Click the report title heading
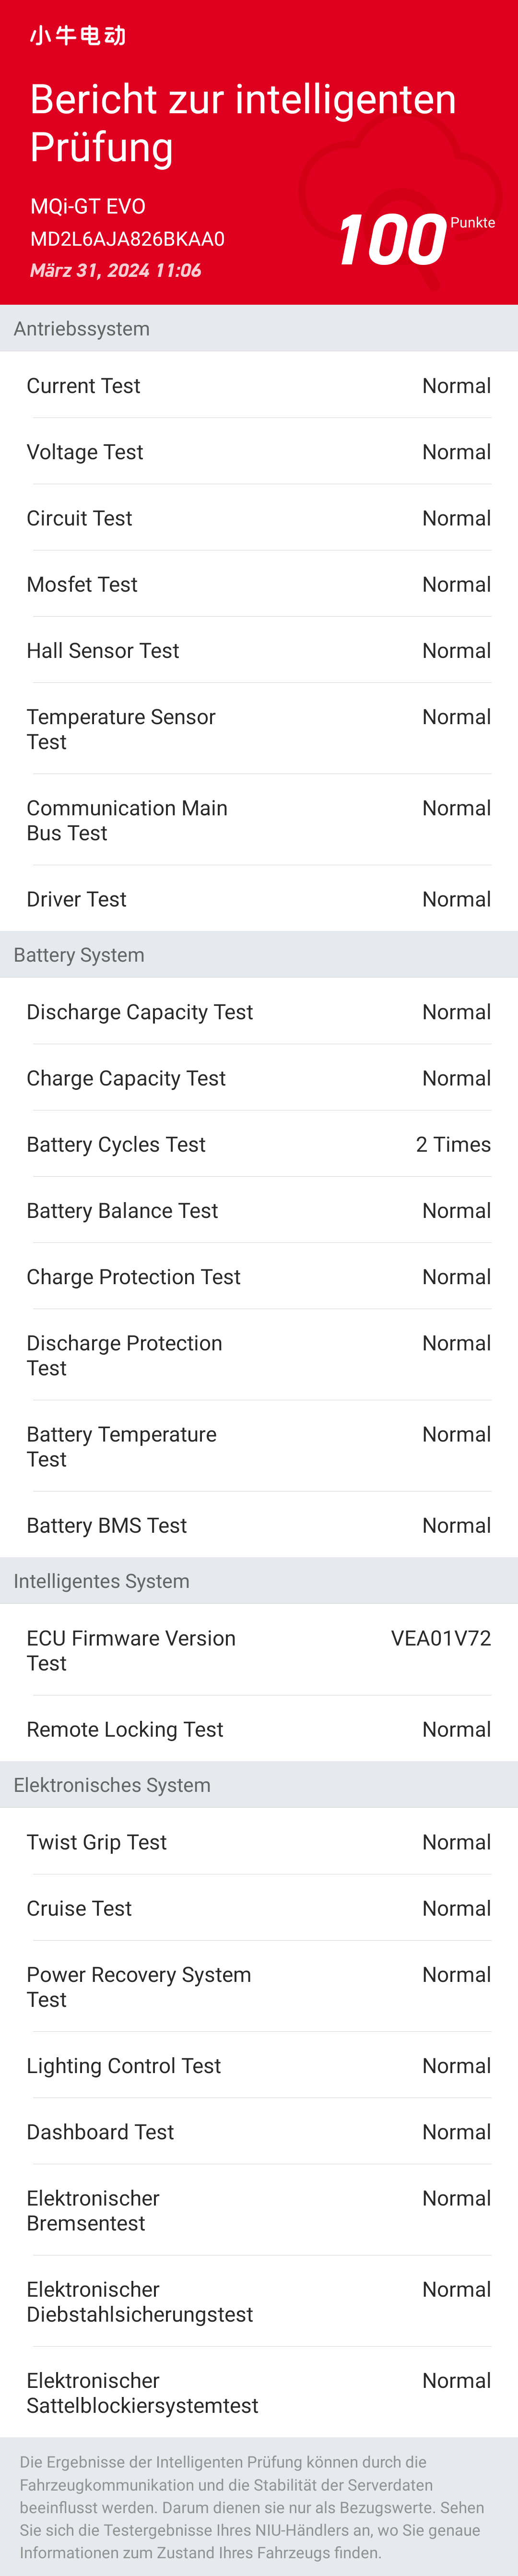This screenshot has height=2576, width=518. coord(243,123)
